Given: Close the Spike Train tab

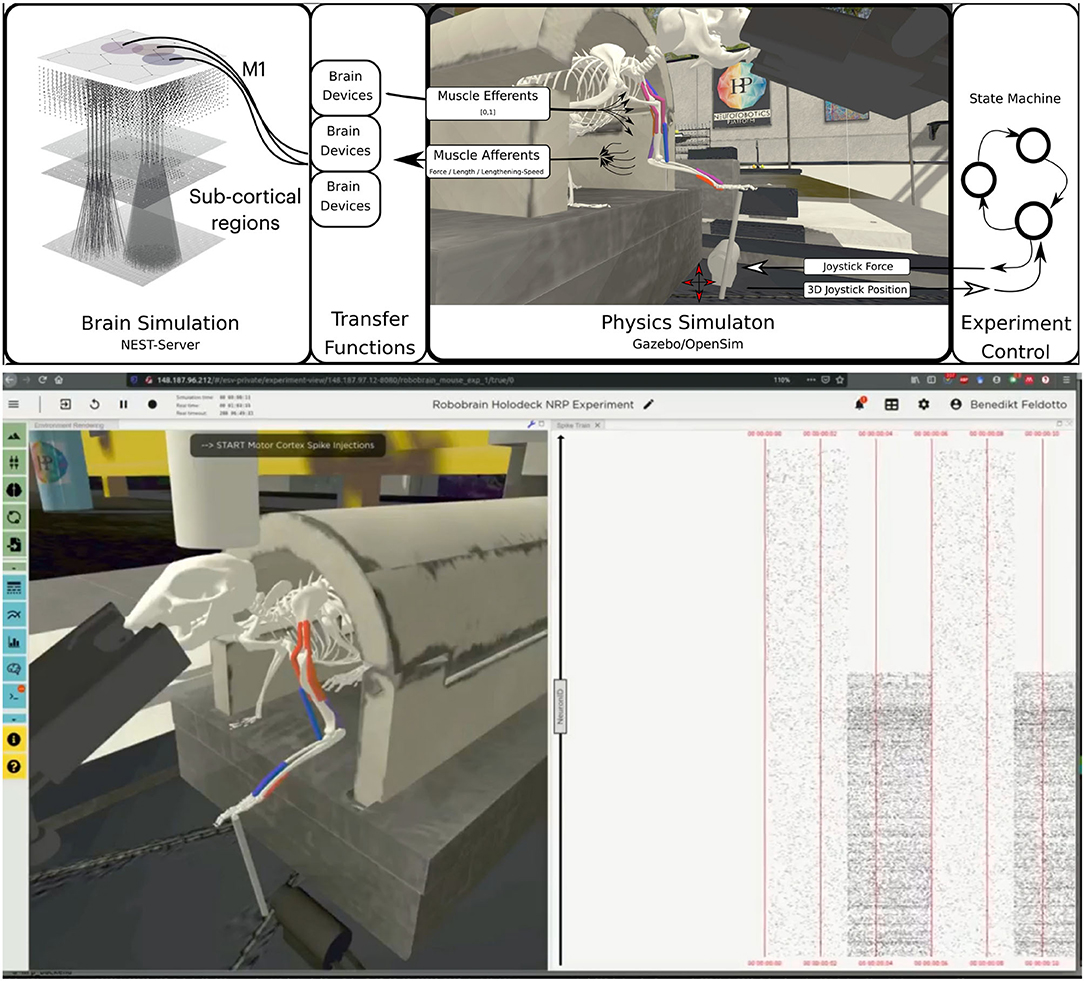Looking at the screenshot, I should 597,425.
